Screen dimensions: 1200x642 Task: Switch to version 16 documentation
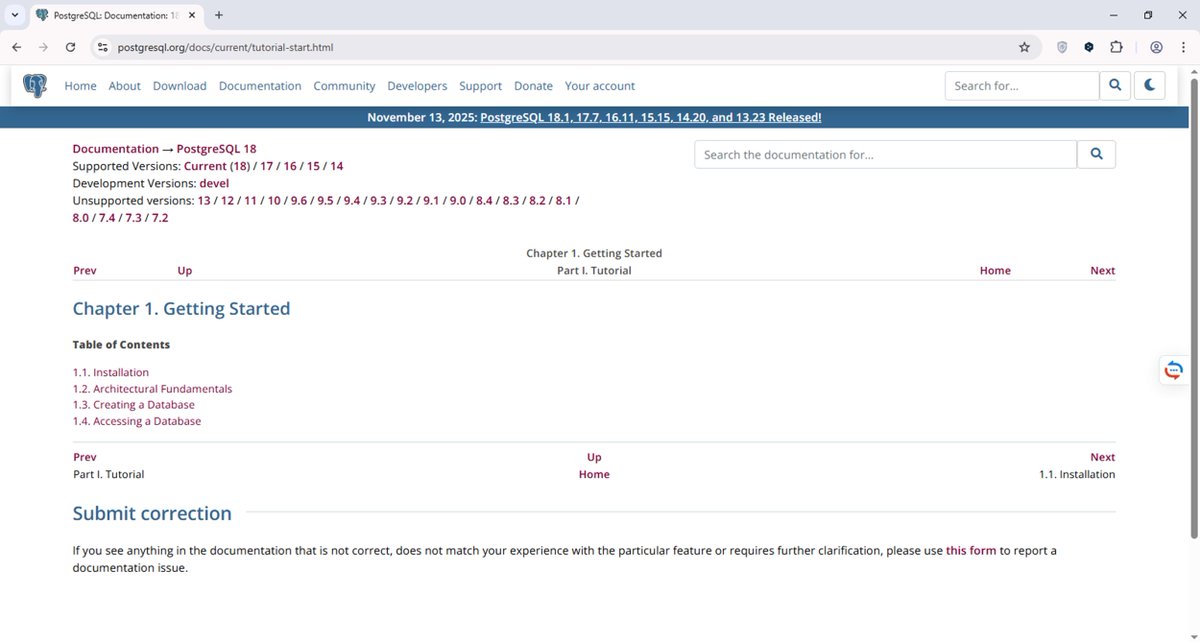tap(290, 166)
